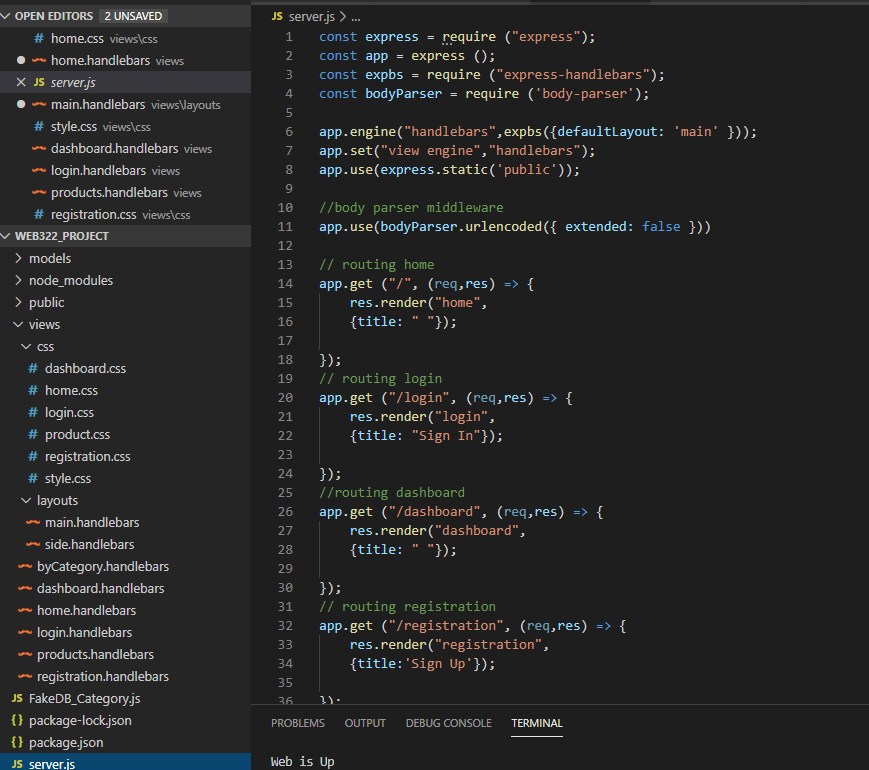Open registration.handlebars in the file tree
Screen dimensions: 869x770
click(x=103, y=676)
